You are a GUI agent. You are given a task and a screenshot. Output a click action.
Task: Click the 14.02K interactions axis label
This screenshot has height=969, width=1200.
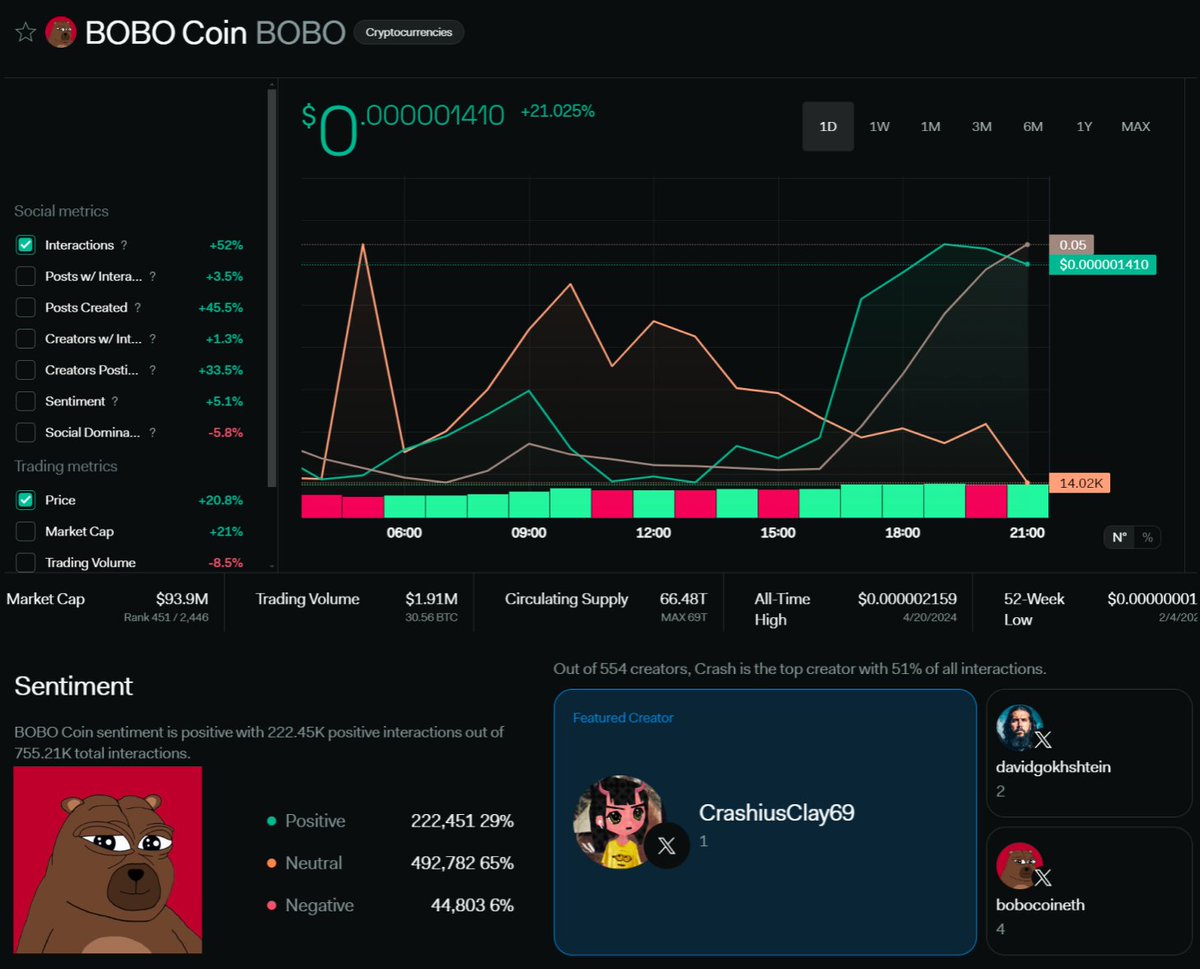tap(1079, 483)
